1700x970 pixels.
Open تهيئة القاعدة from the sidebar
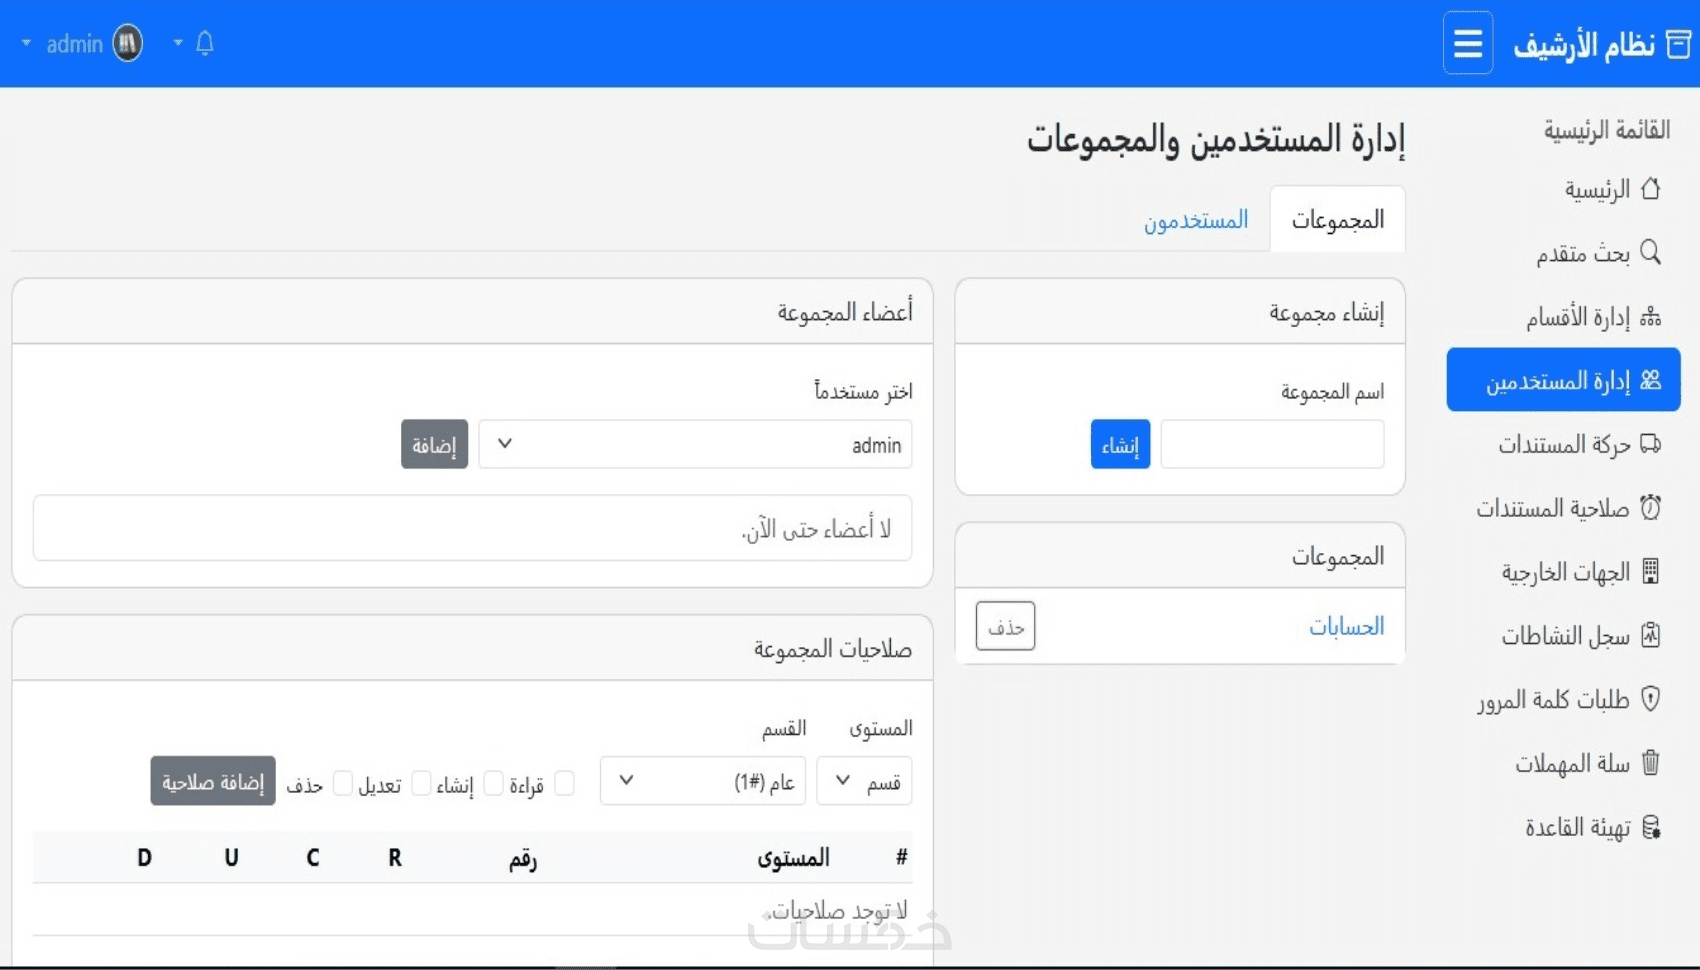(x=1564, y=827)
